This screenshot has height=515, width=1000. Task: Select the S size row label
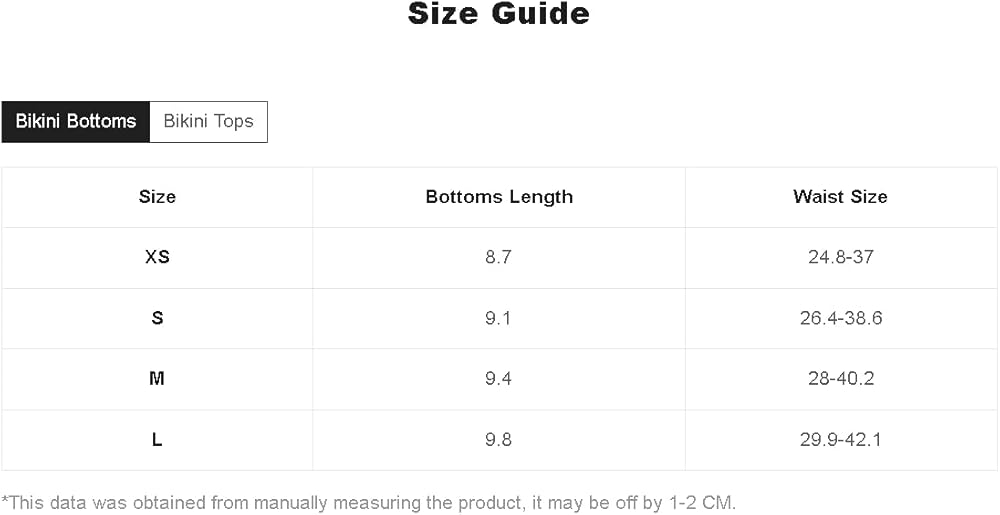click(x=157, y=318)
